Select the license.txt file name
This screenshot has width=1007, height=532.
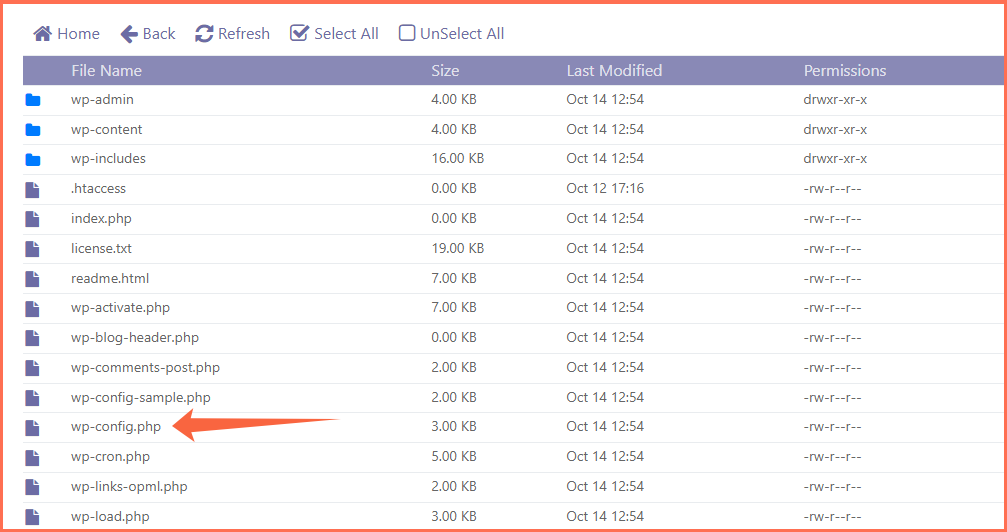[x=101, y=249]
